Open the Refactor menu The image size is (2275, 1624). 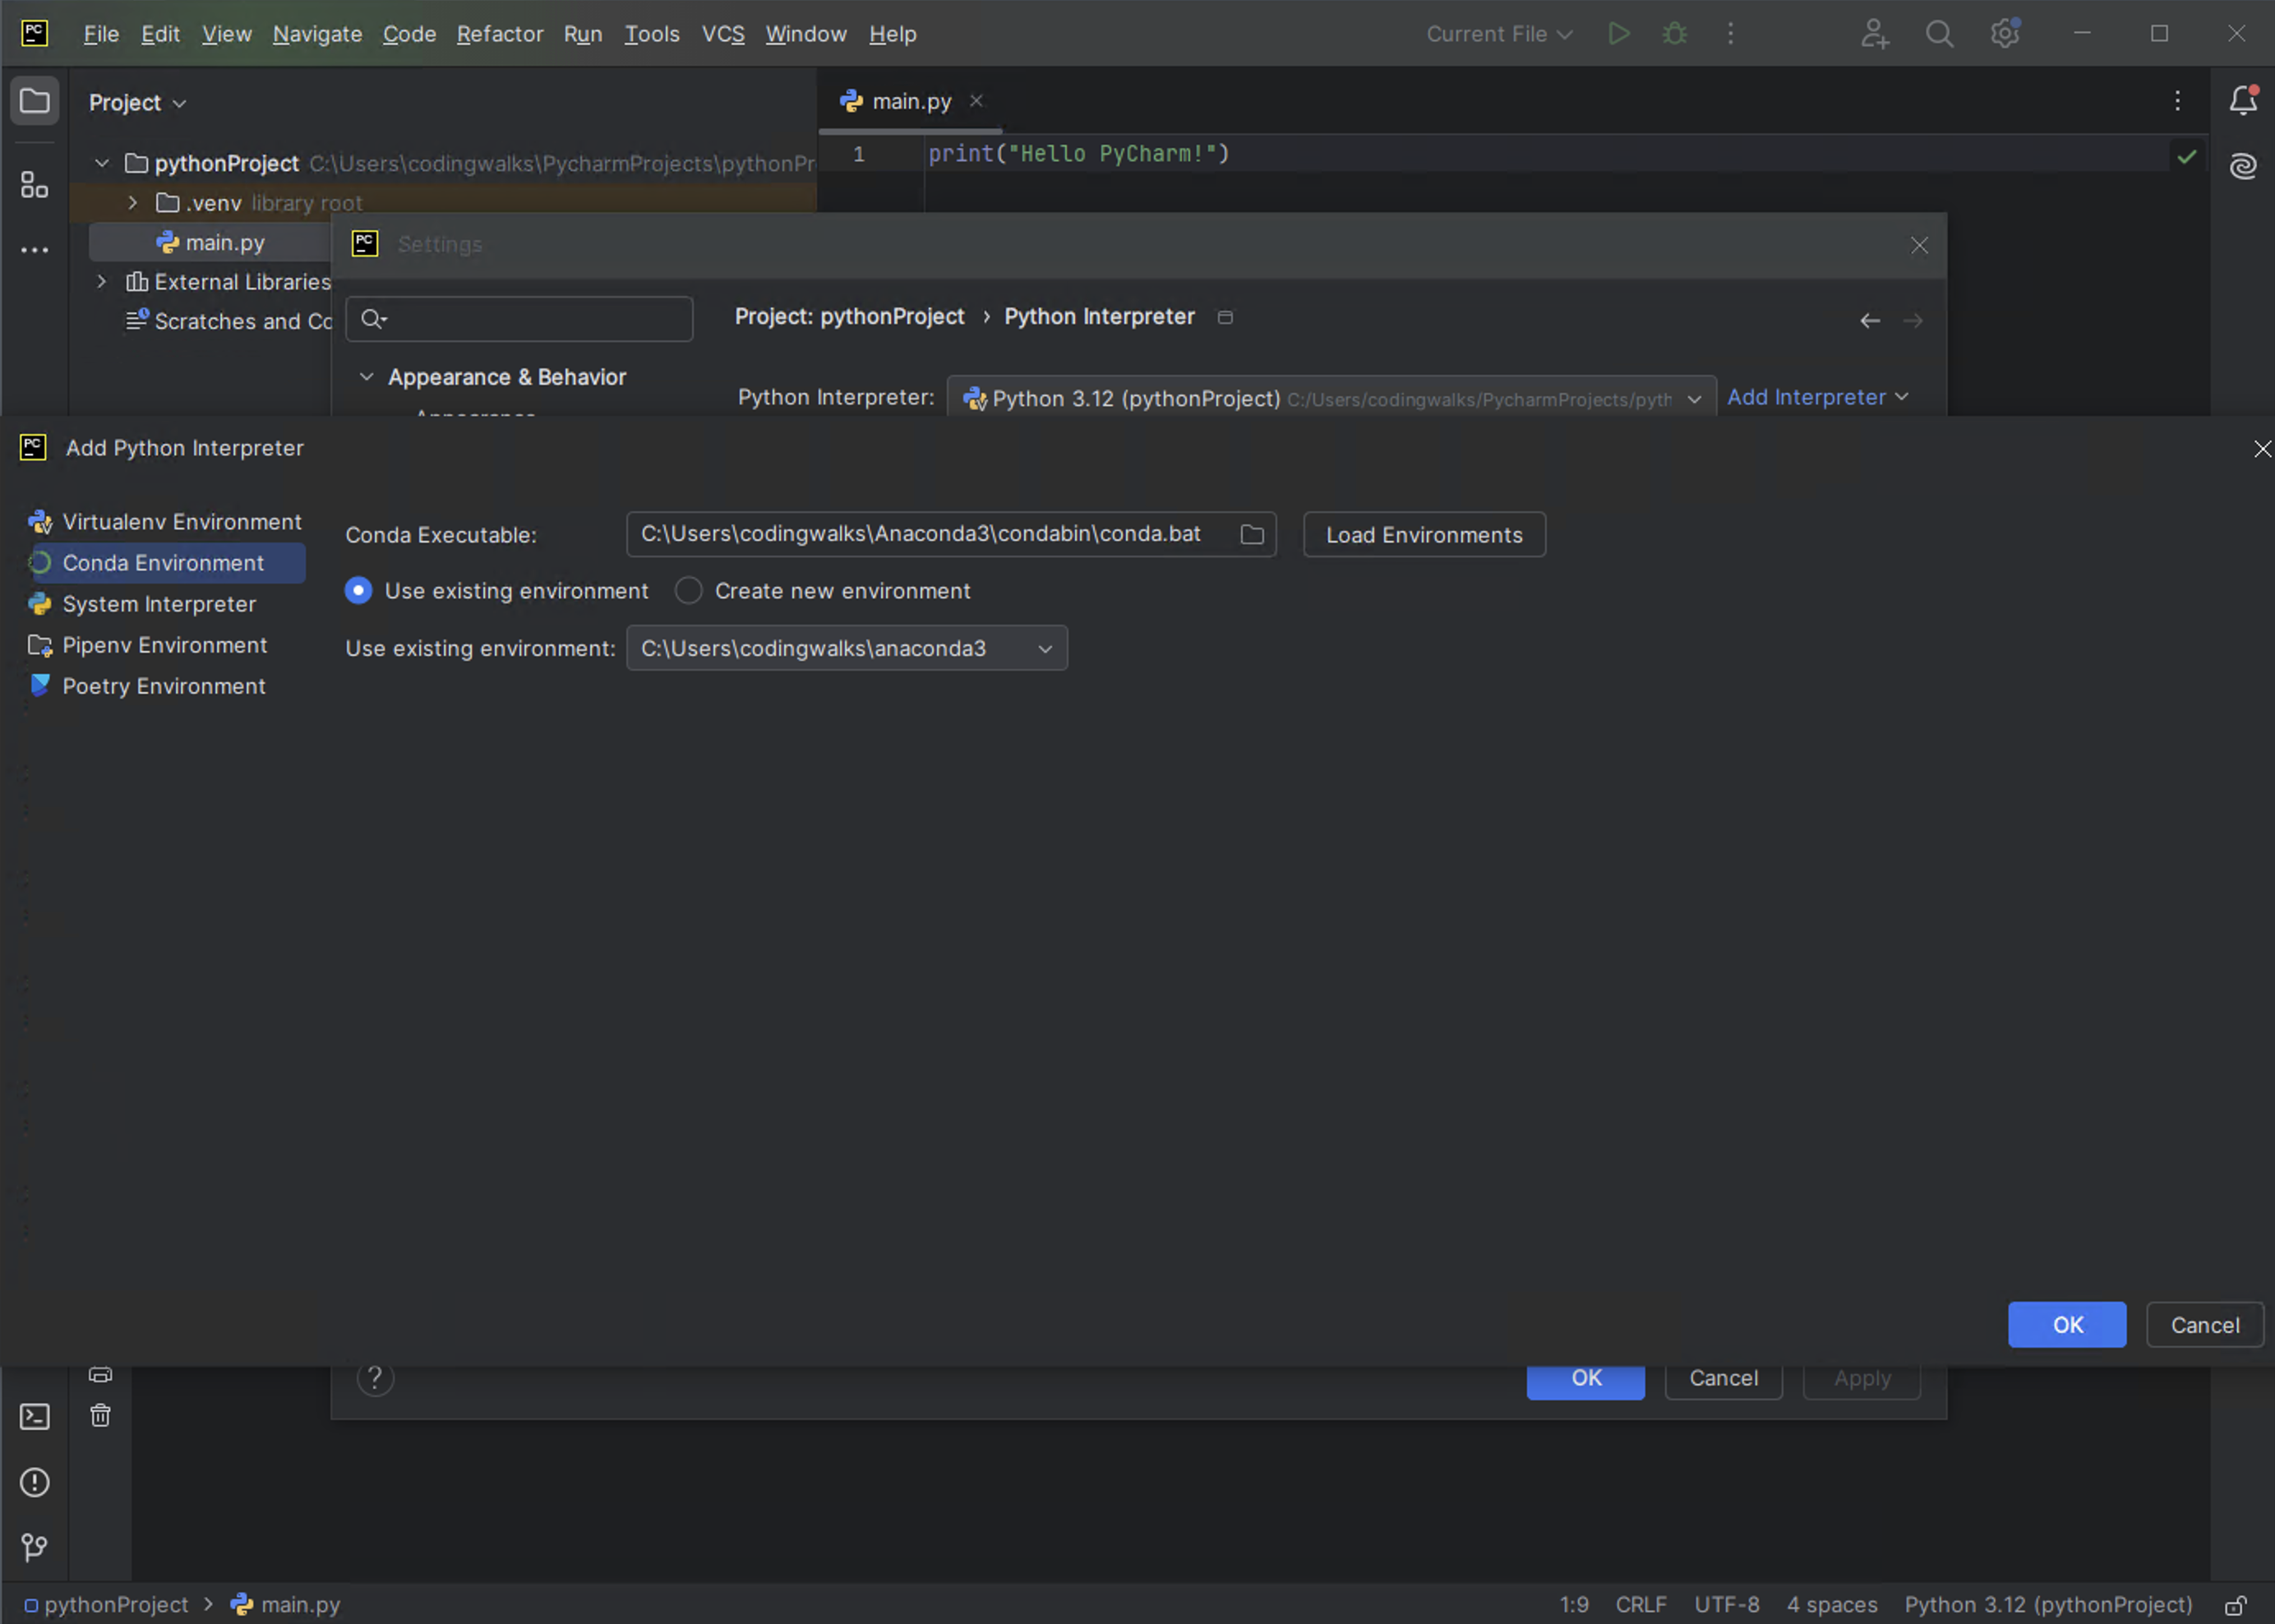[499, 34]
